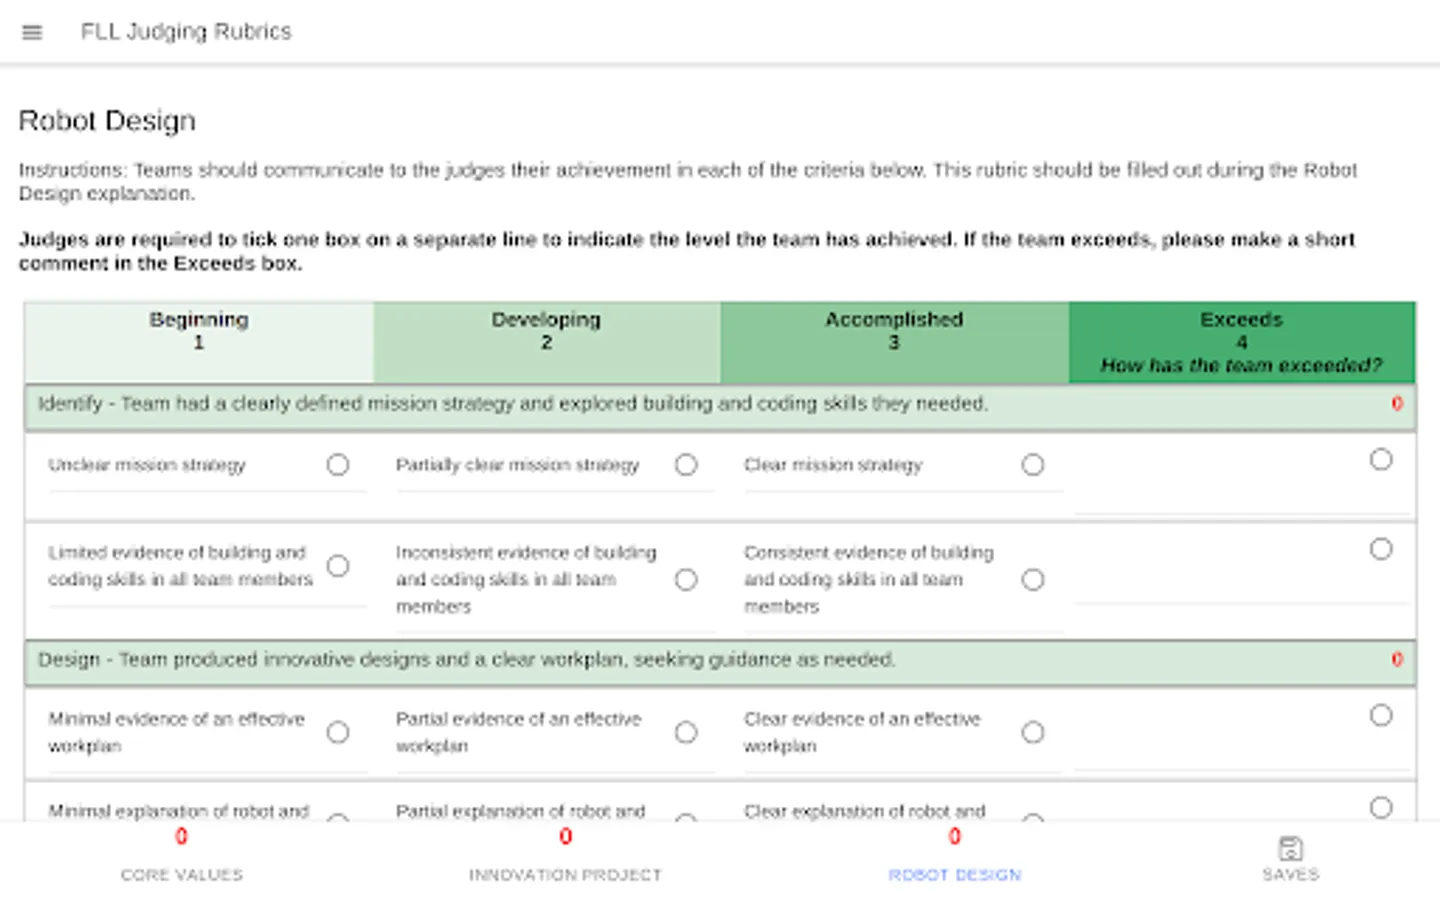
Task: Mark Exceeds radio for effective workplan row
Action: (x=1381, y=716)
